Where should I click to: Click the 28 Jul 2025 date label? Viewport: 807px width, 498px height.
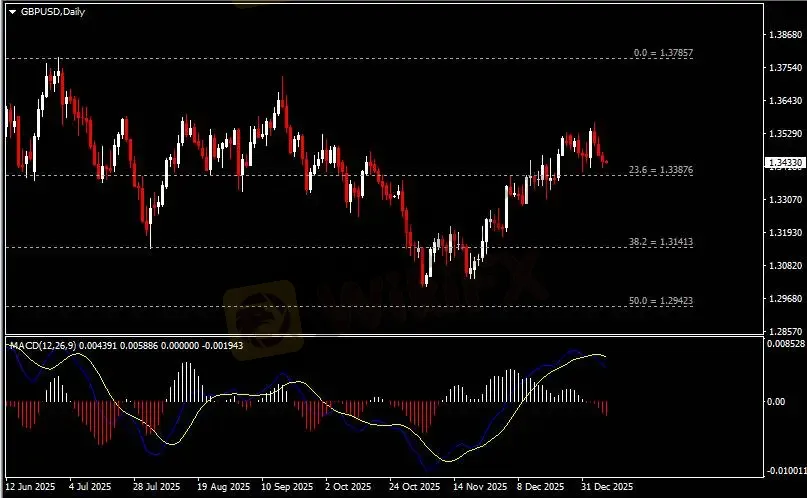click(154, 487)
